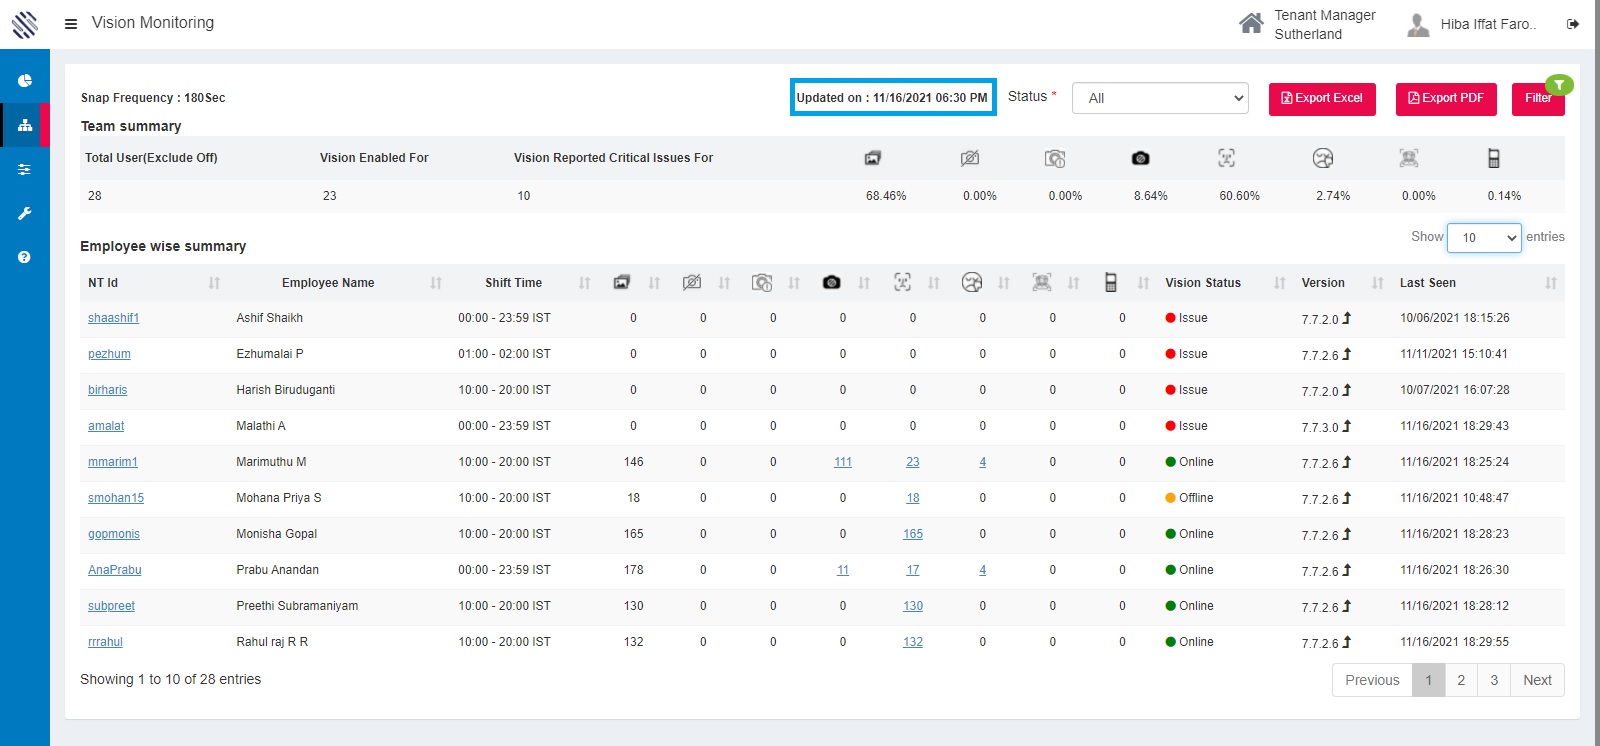Open the help question mark icon

25,257
